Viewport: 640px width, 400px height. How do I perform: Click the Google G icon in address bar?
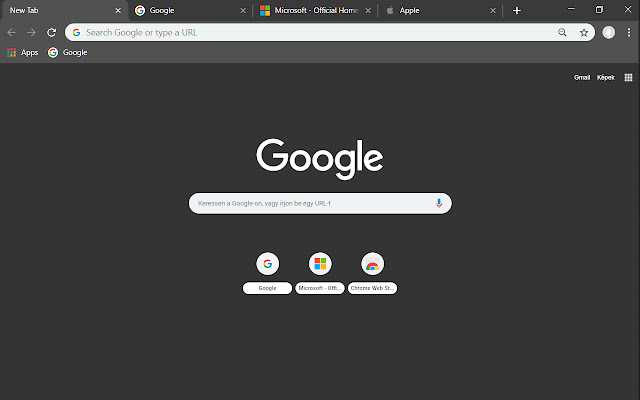pos(76,32)
